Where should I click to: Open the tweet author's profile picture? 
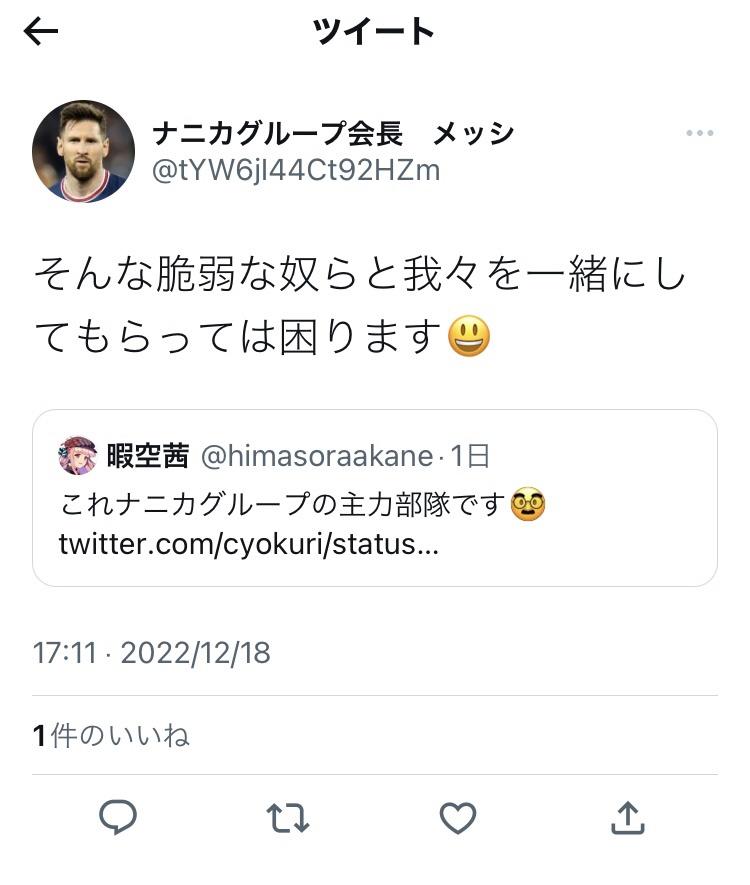pos(83,151)
